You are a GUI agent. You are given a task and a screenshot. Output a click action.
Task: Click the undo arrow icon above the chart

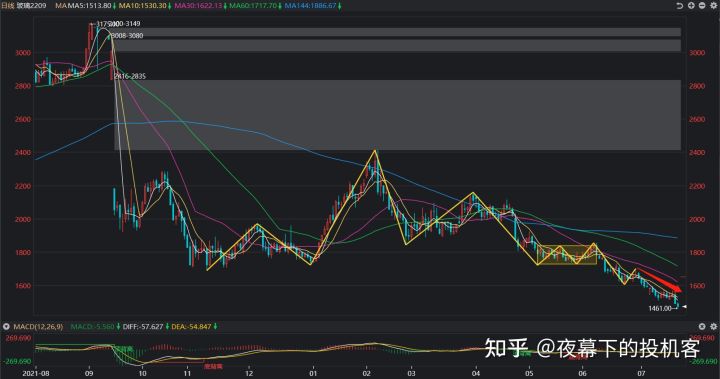(x=680, y=6)
